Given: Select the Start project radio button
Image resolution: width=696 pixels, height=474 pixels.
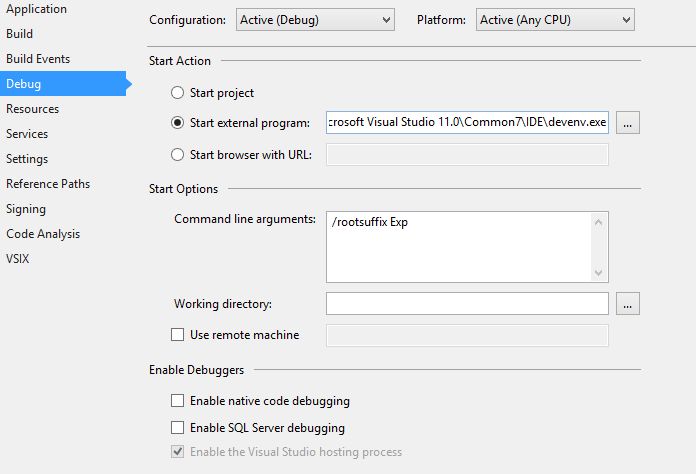Looking at the screenshot, I should (178, 92).
